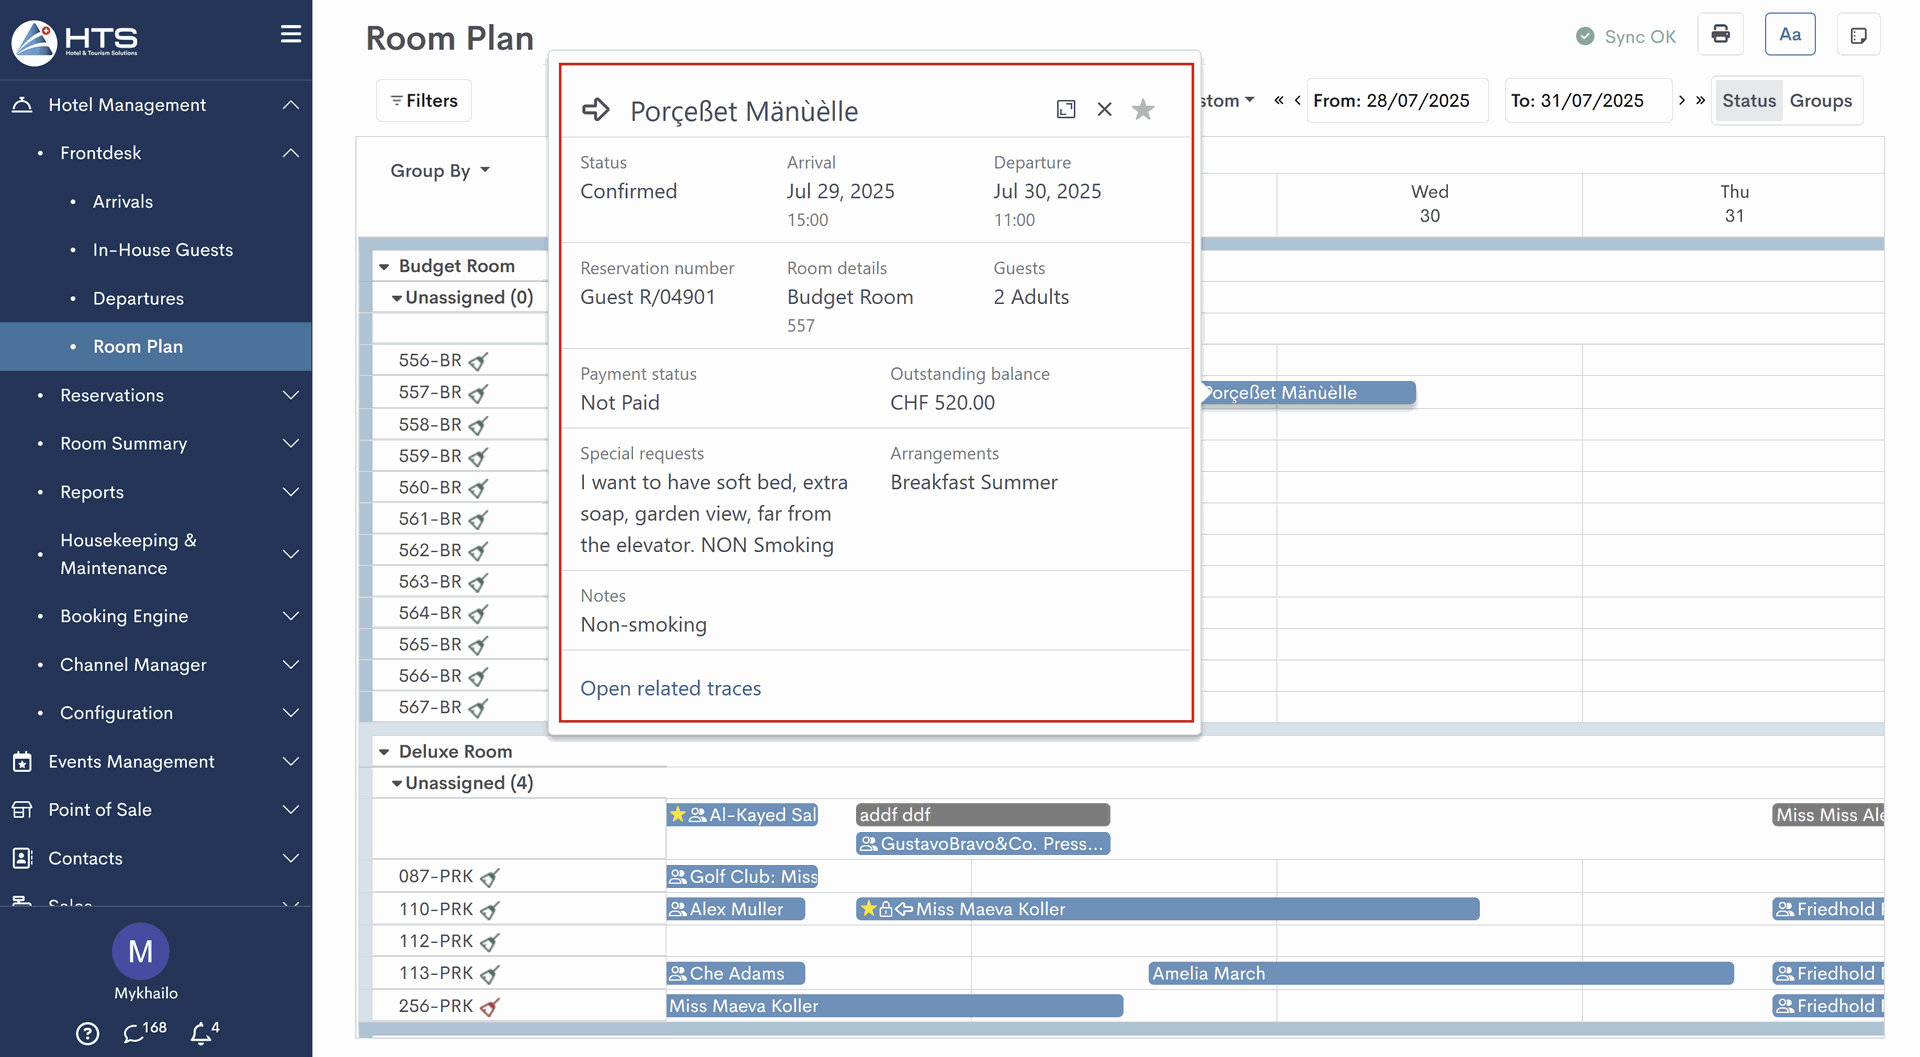The width and height of the screenshot is (1920, 1057).
Task: Click housekeeping status icon for room 256-PRK
Action: coord(490,1007)
